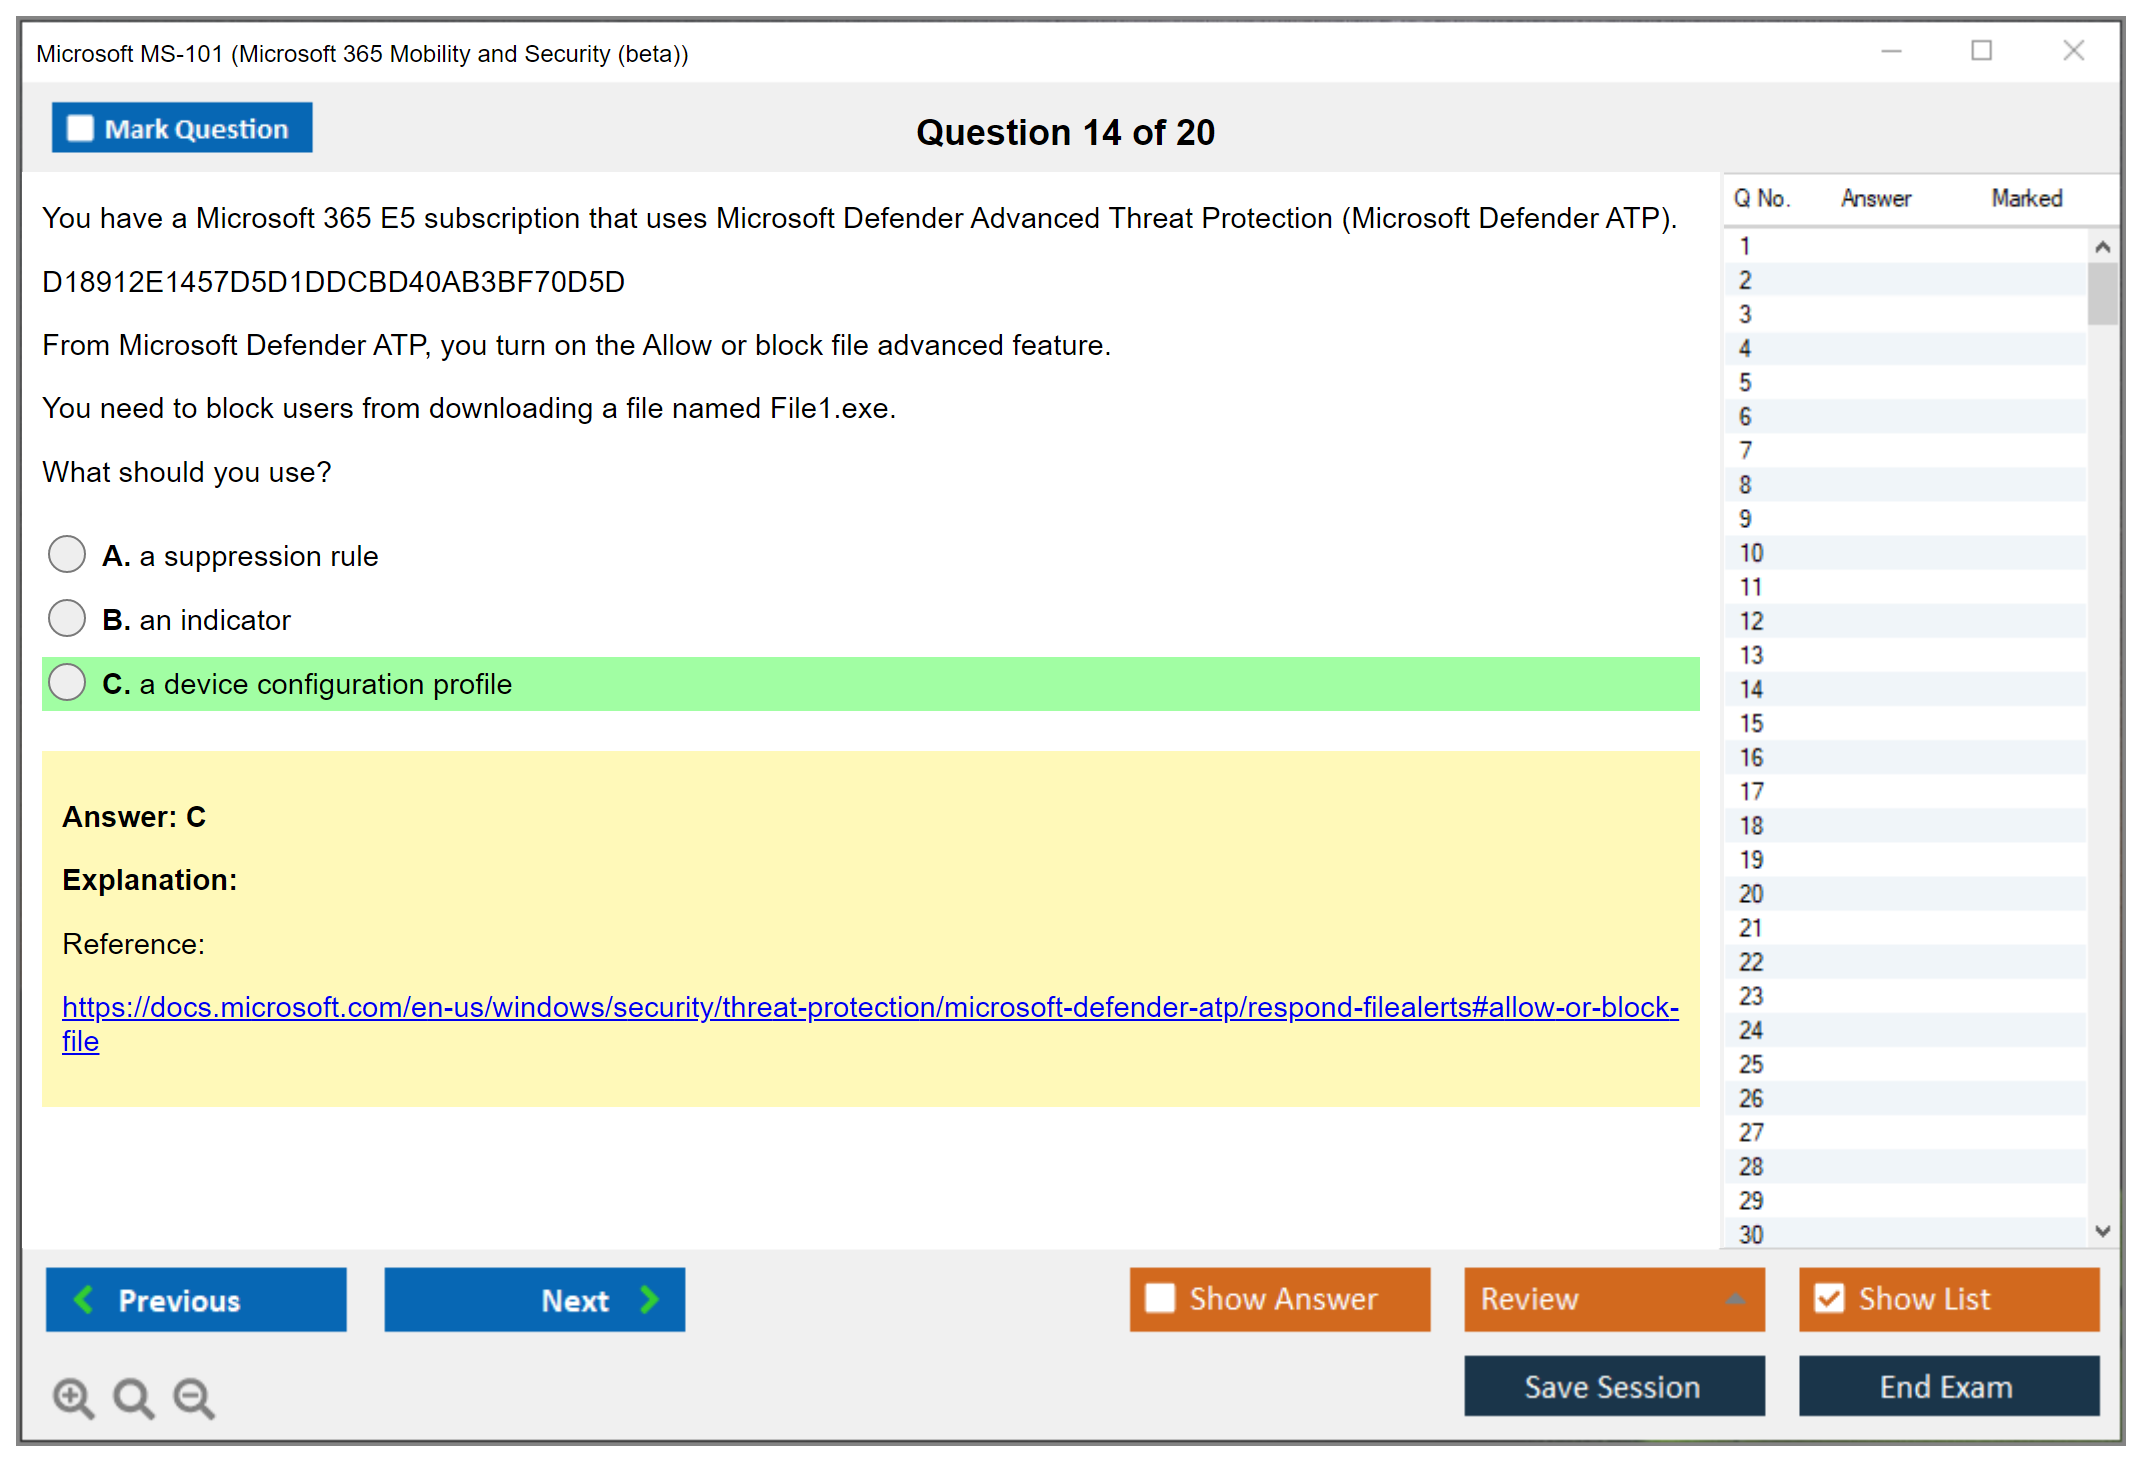Click the zoom in magnifier icon

pos(73,1397)
